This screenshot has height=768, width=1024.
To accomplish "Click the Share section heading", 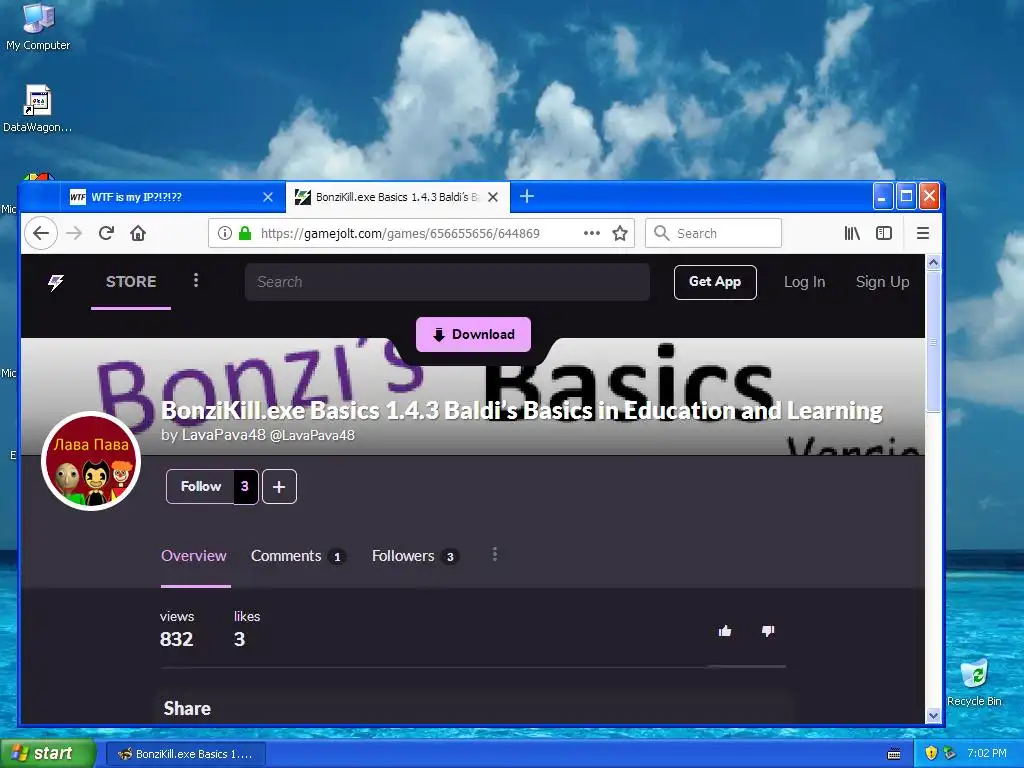I will [x=187, y=709].
